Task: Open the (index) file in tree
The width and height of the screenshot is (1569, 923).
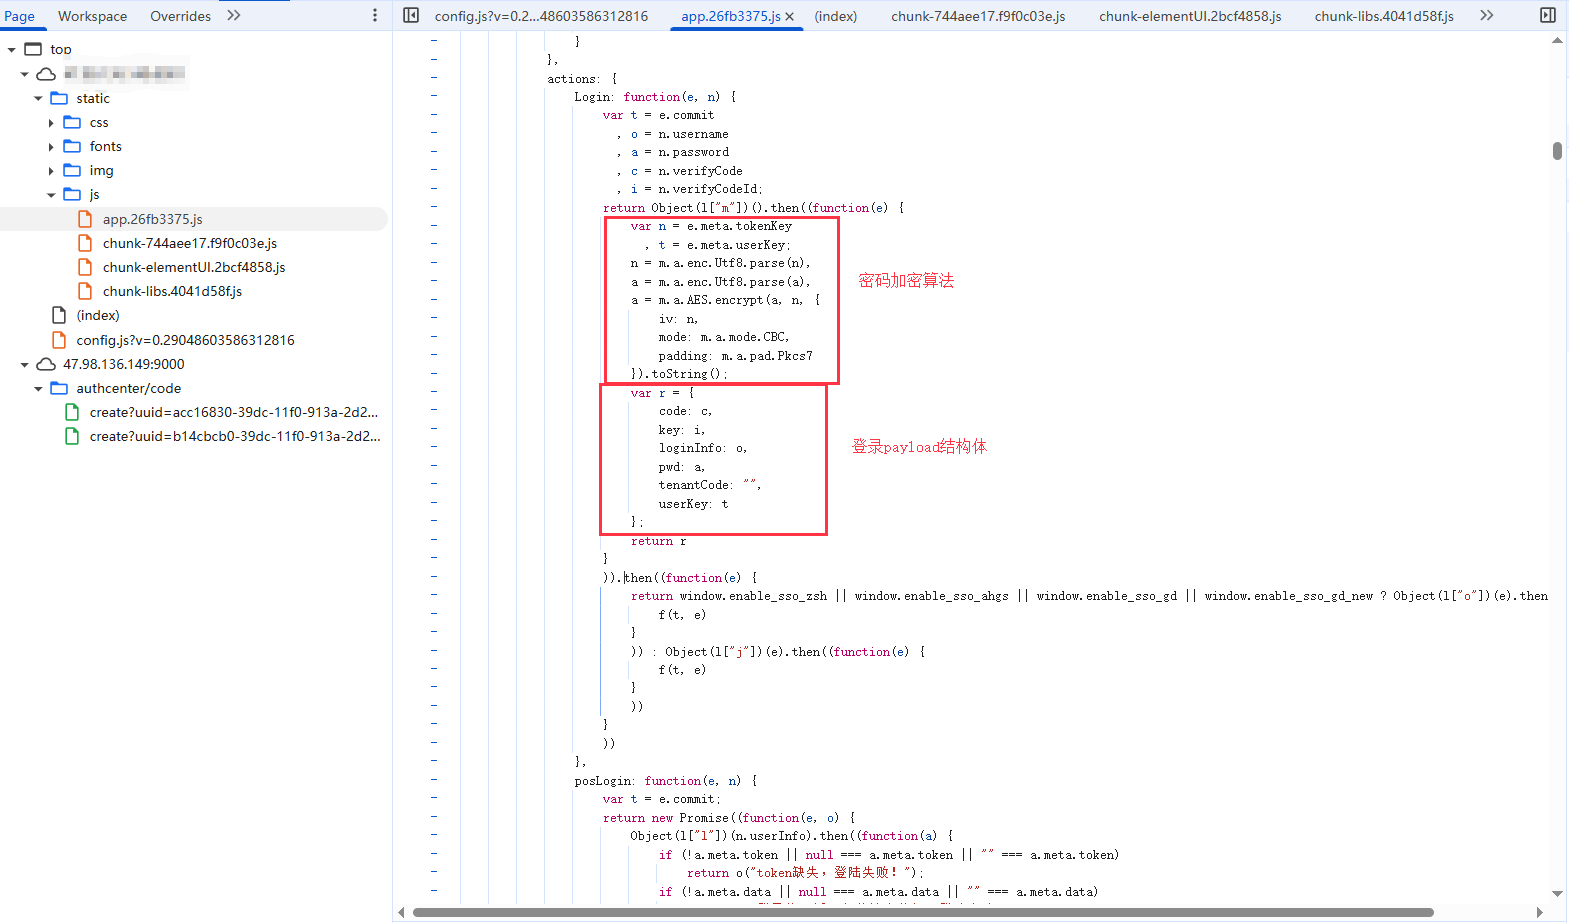Action: 98,315
